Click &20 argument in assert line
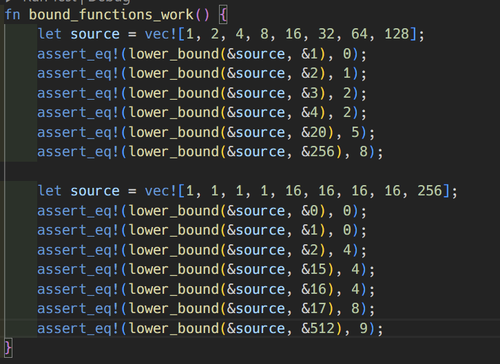Screen dimensions: 500x364 click(x=314, y=132)
